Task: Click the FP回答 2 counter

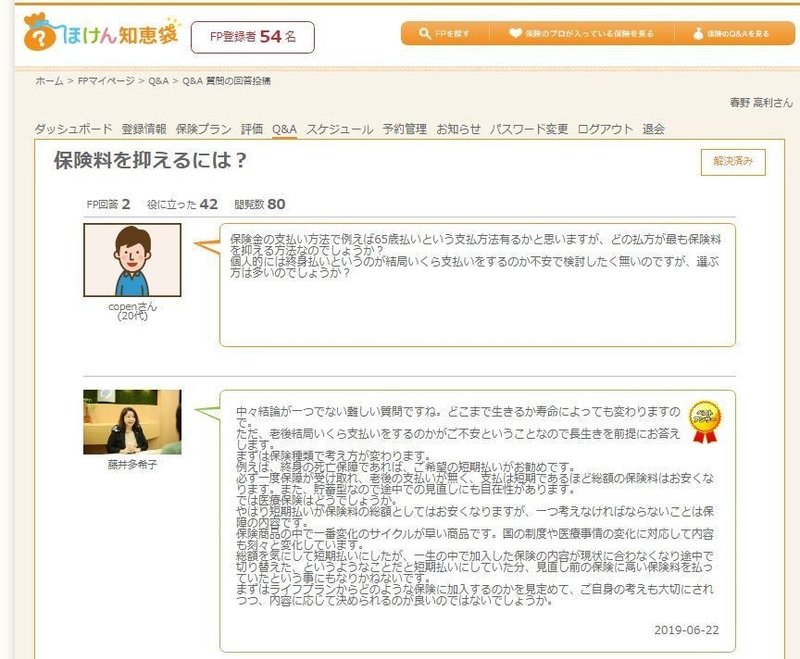Action: pos(108,205)
